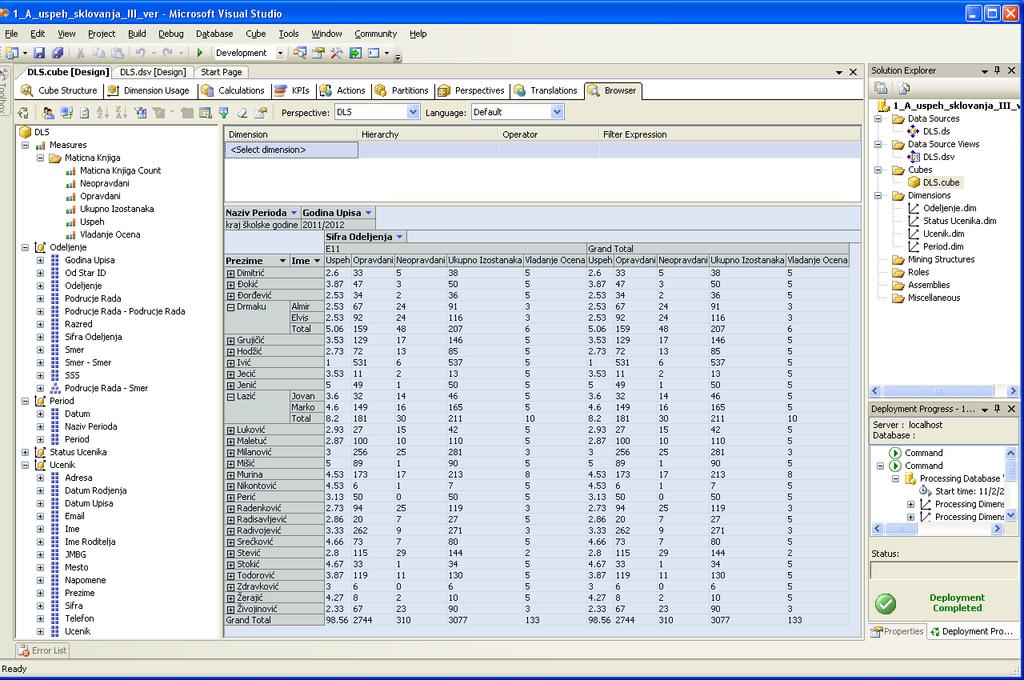Open the Database menu

[x=214, y=34]
